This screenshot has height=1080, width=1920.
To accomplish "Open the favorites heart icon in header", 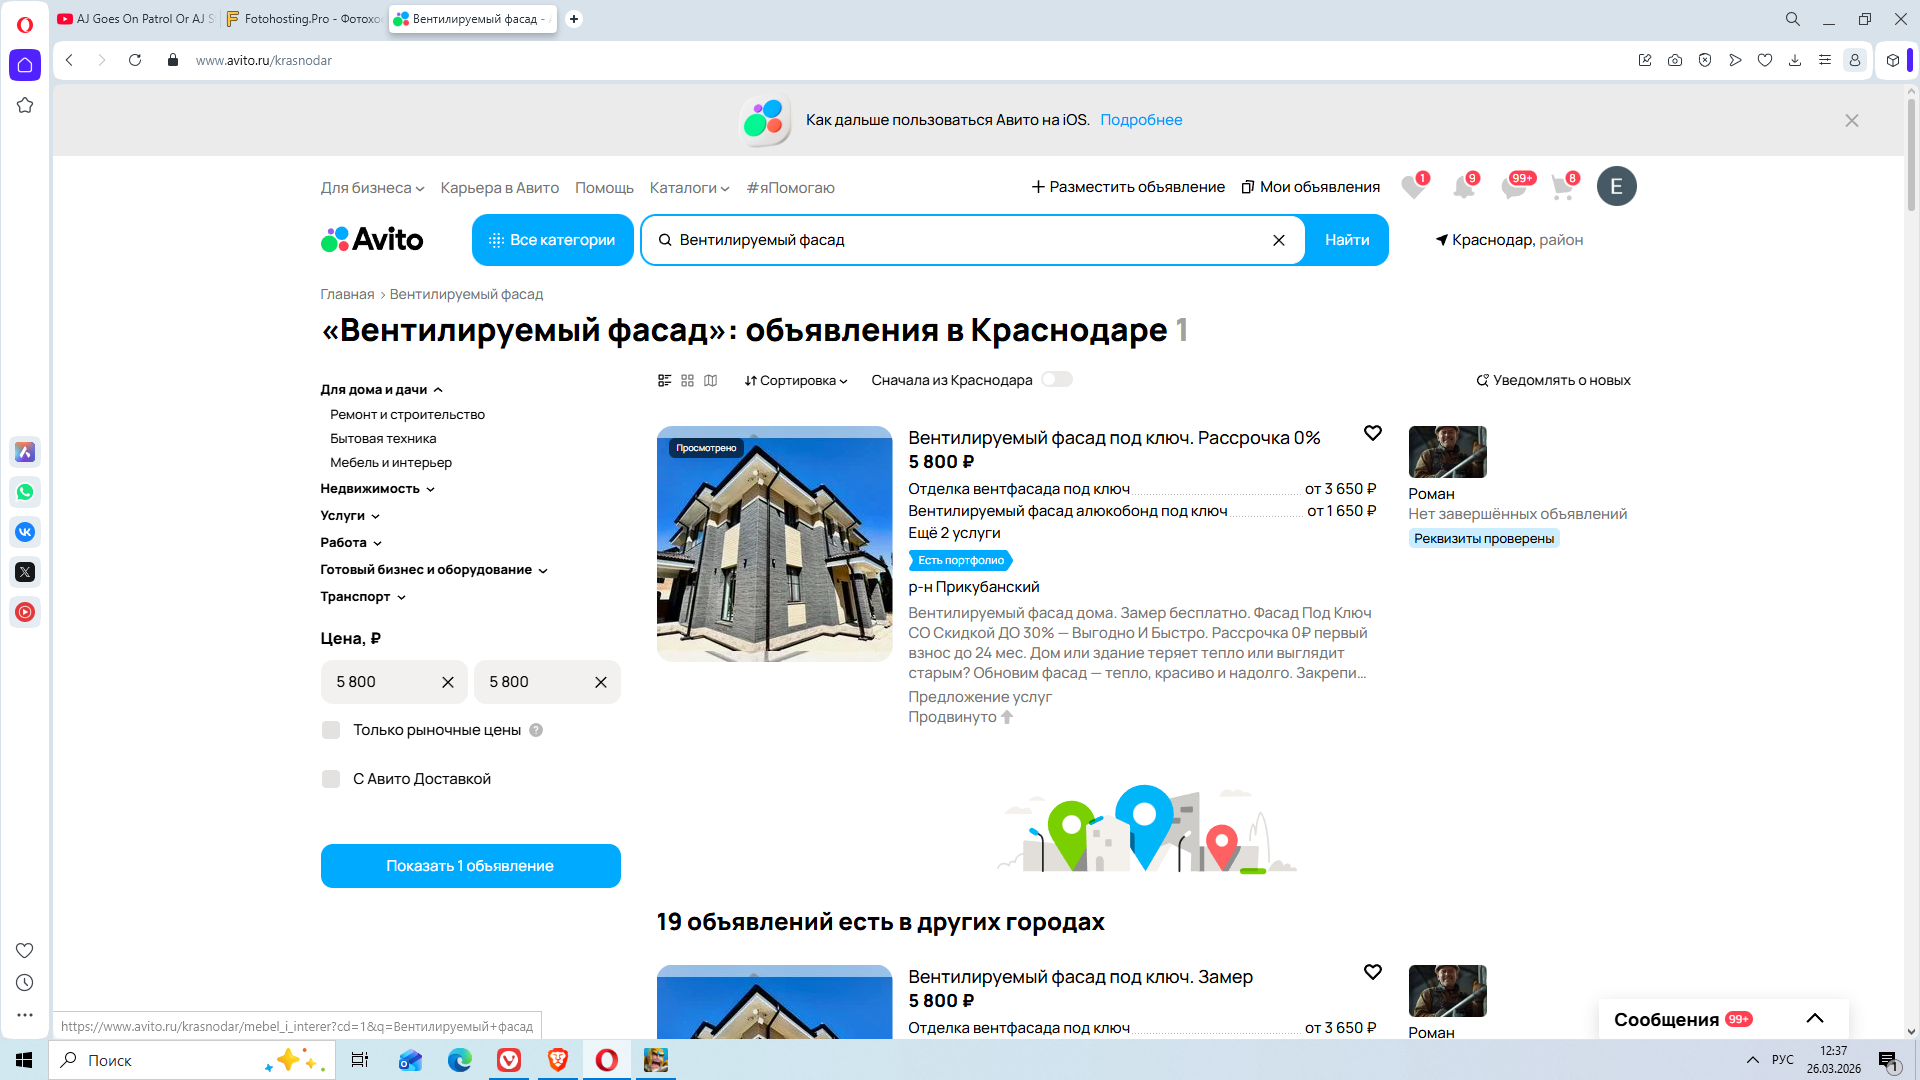I will pos(1412,187).
